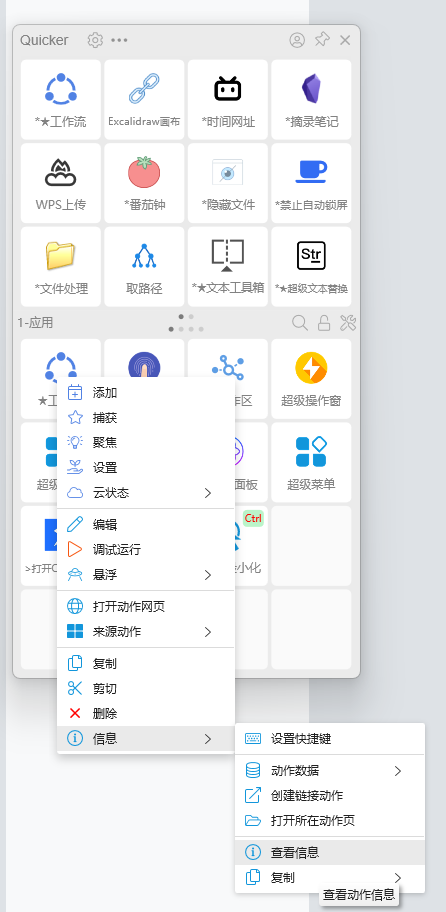
Task: Open the Excalidraw画布 chain-link action
Action: [x=144, y=99]
